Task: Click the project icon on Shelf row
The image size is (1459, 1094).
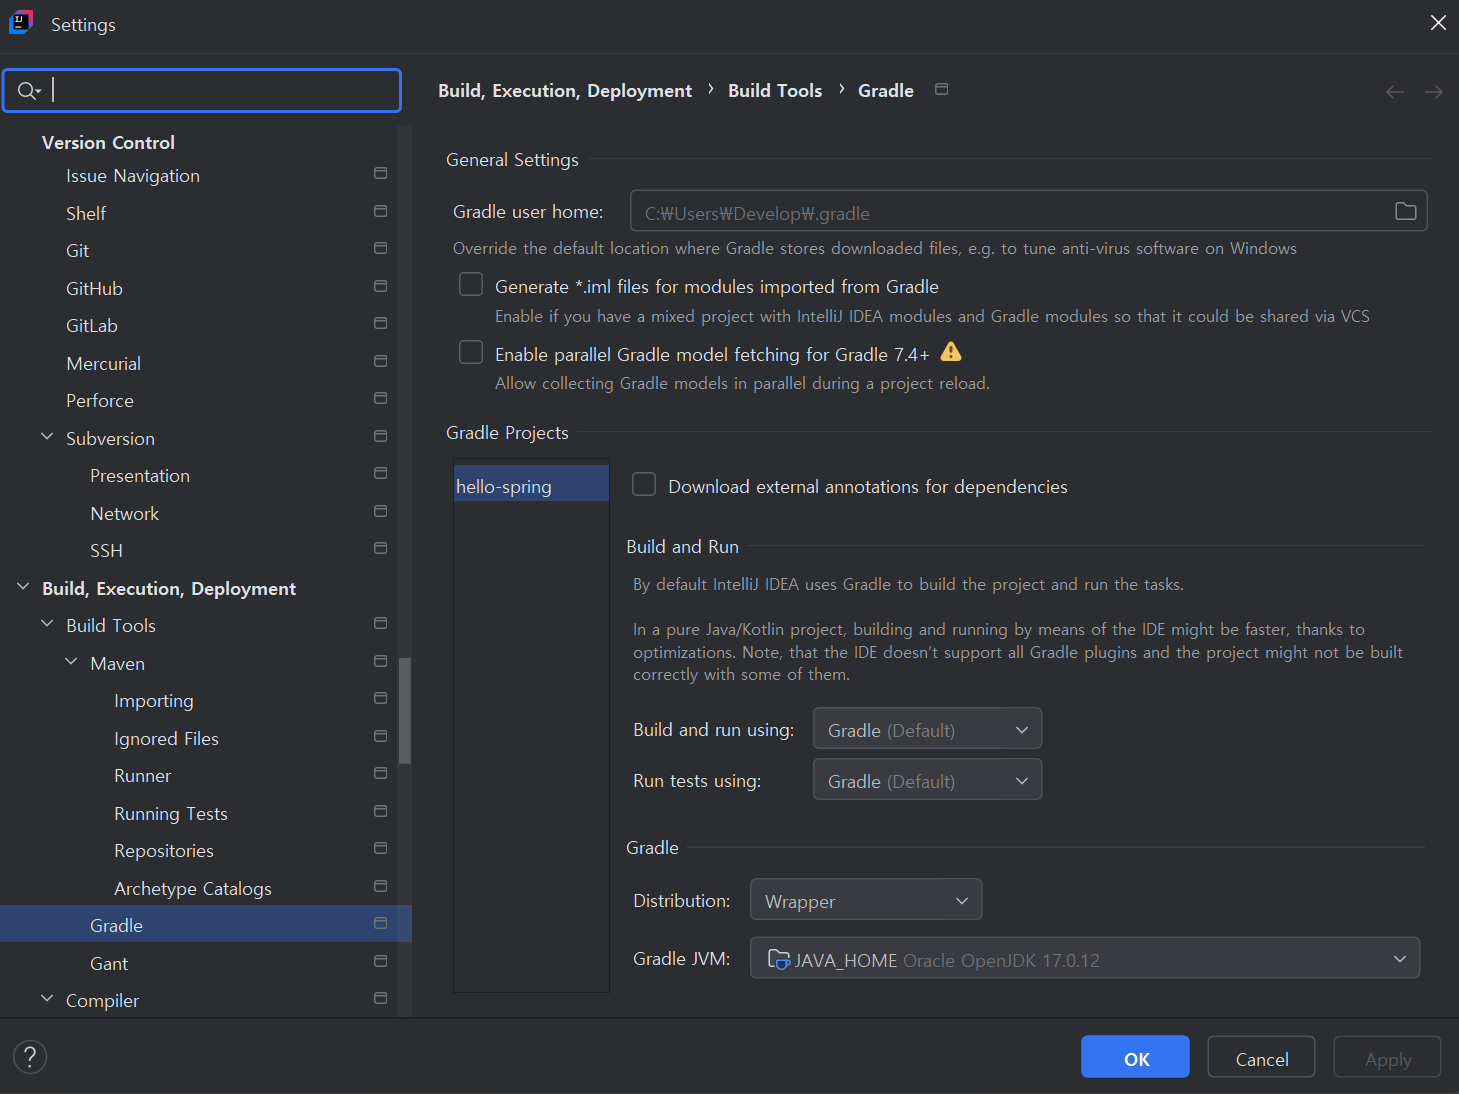Action: point(380,211)
